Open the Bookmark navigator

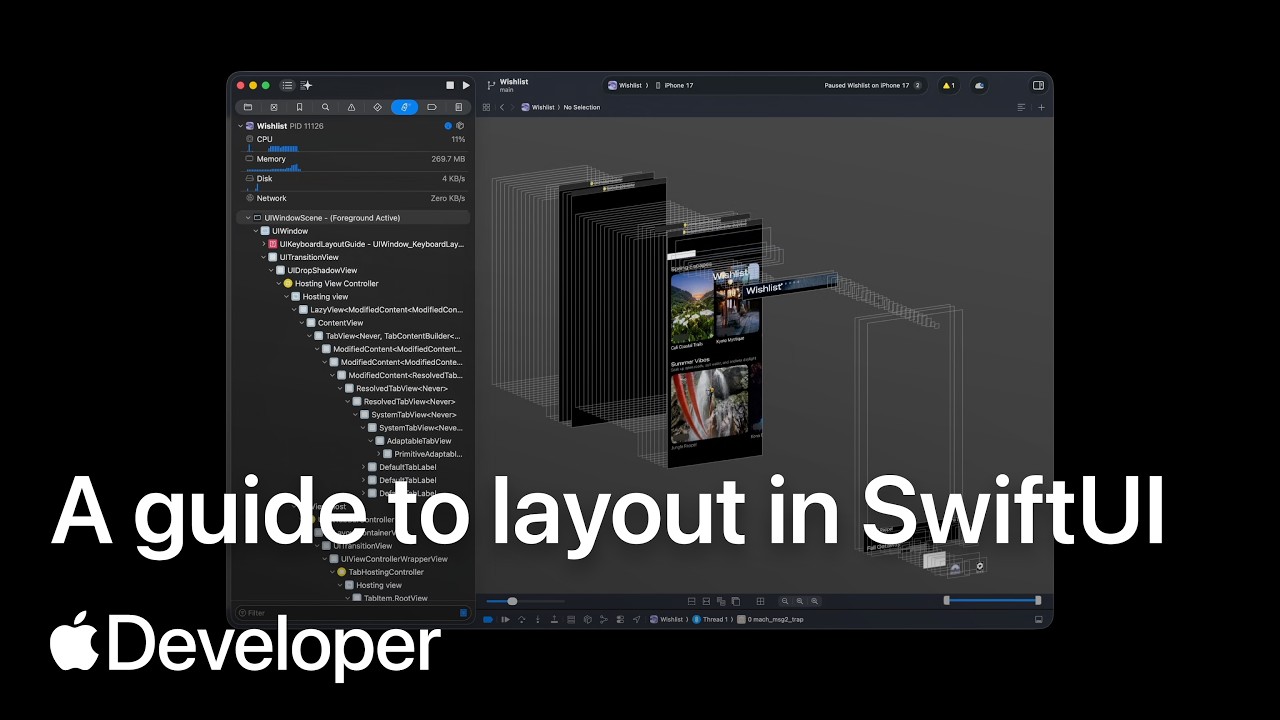[299, 107]
